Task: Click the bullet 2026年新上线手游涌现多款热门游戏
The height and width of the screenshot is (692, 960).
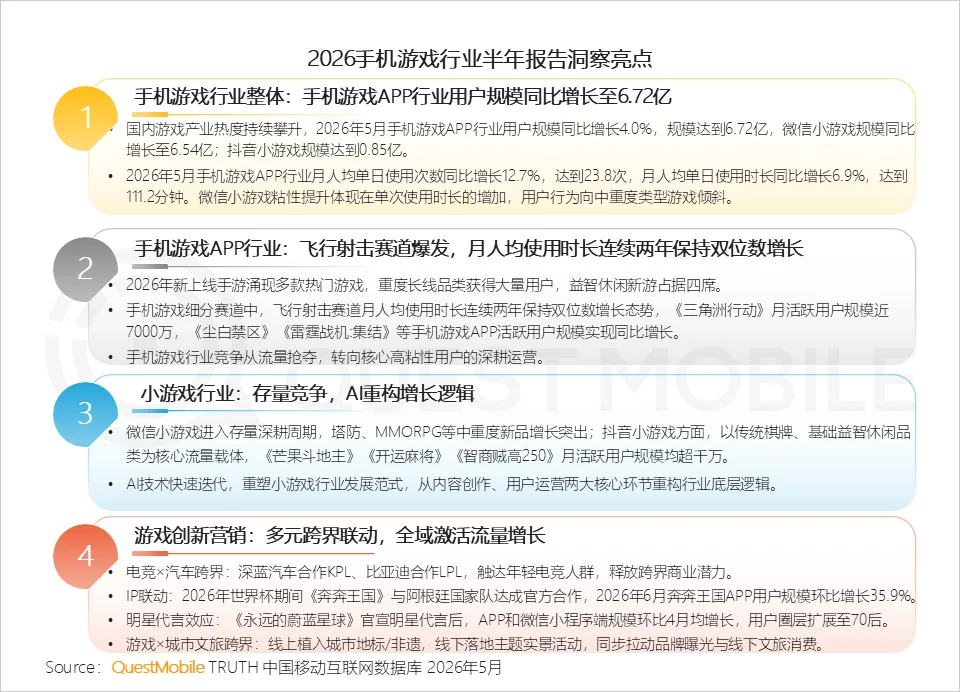Action: 426,285
